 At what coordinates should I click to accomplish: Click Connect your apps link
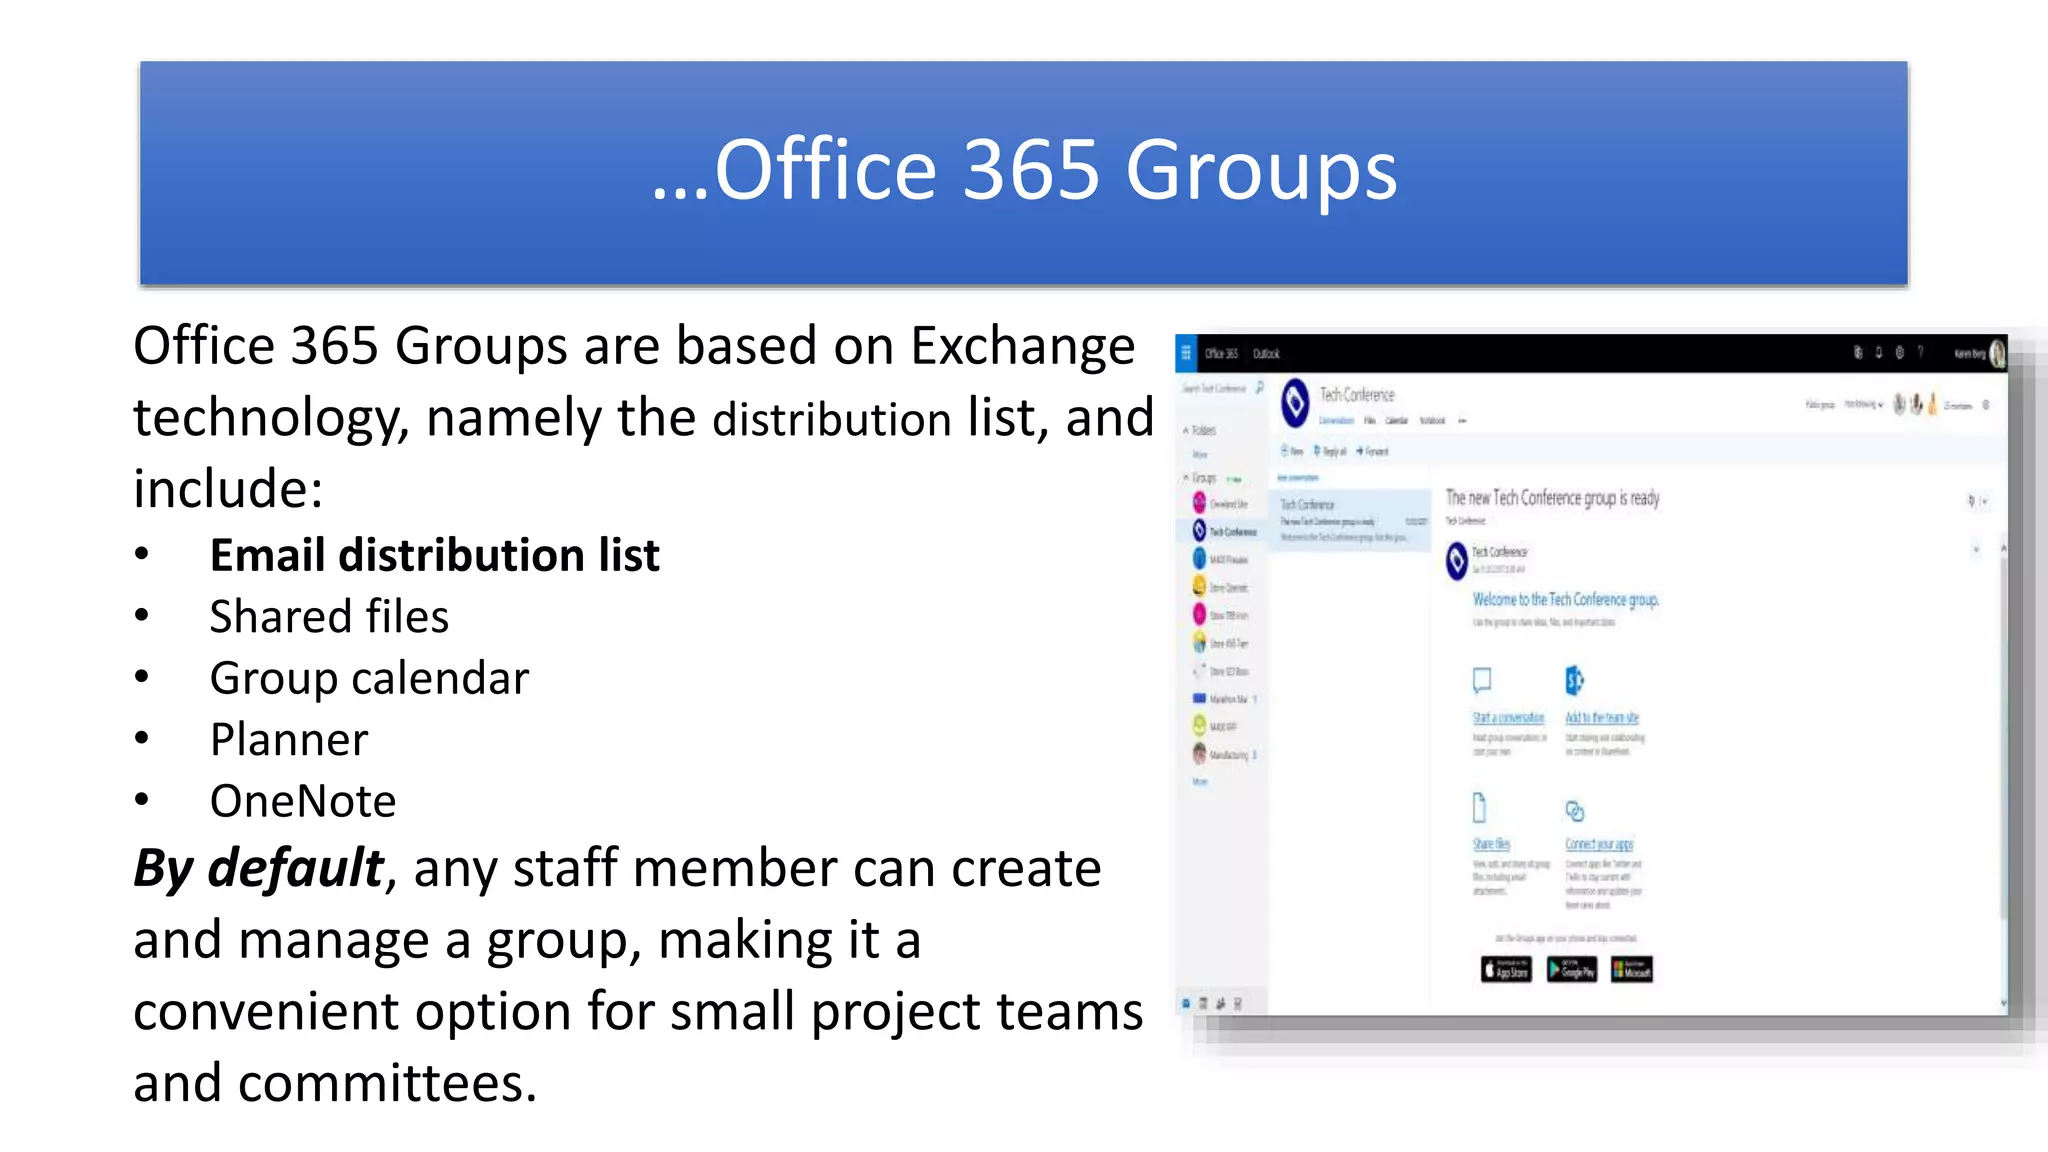pos(1599,844)
